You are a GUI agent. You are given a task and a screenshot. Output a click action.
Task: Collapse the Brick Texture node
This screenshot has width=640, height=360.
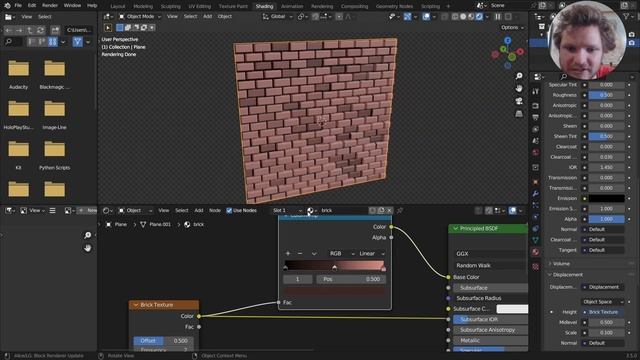point(136,305)
